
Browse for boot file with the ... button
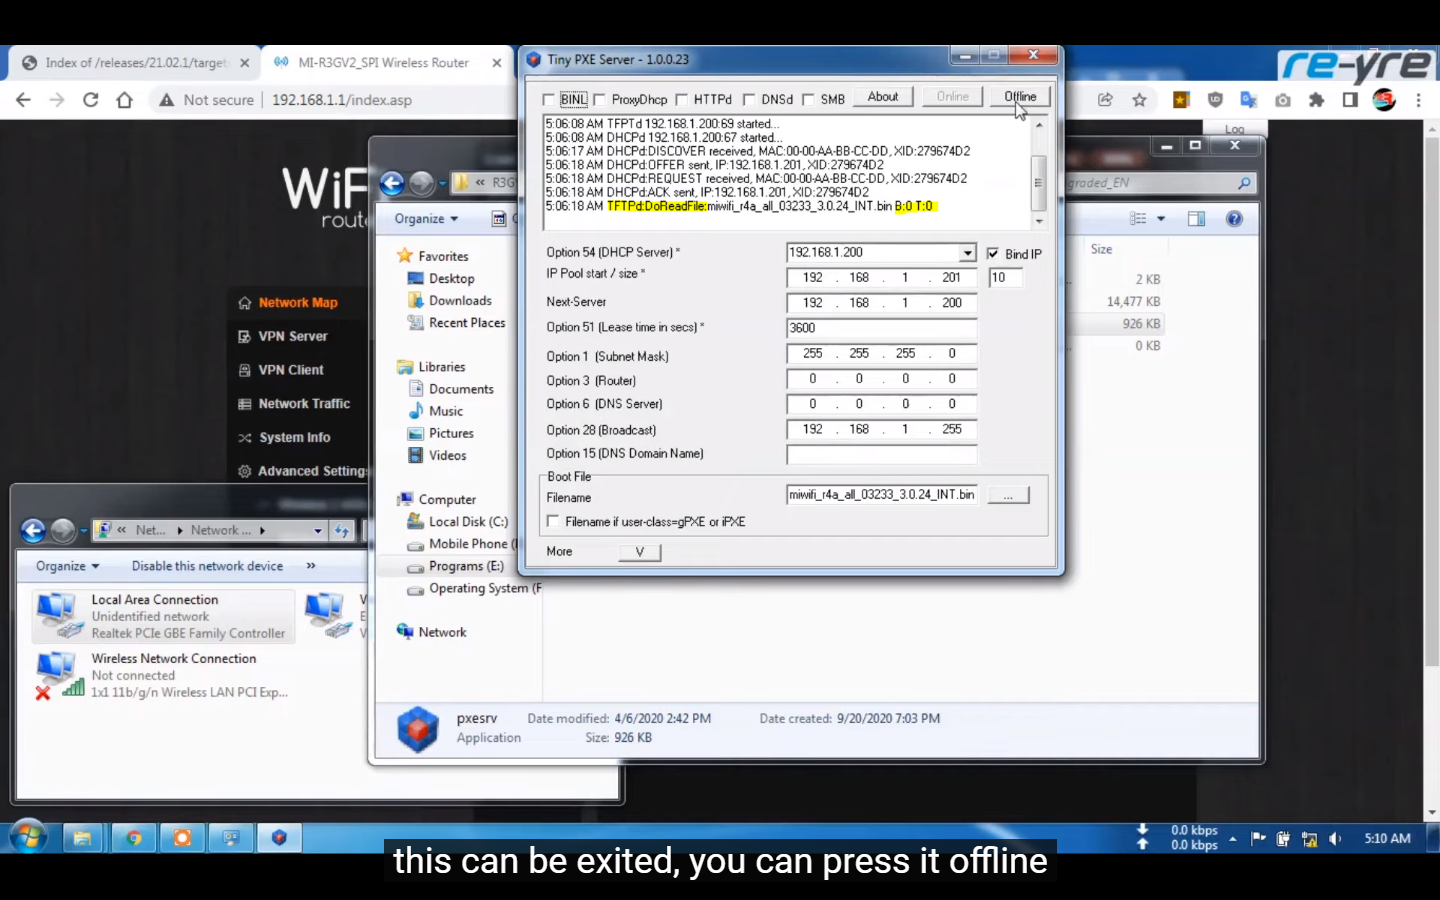coord(1008,495)
